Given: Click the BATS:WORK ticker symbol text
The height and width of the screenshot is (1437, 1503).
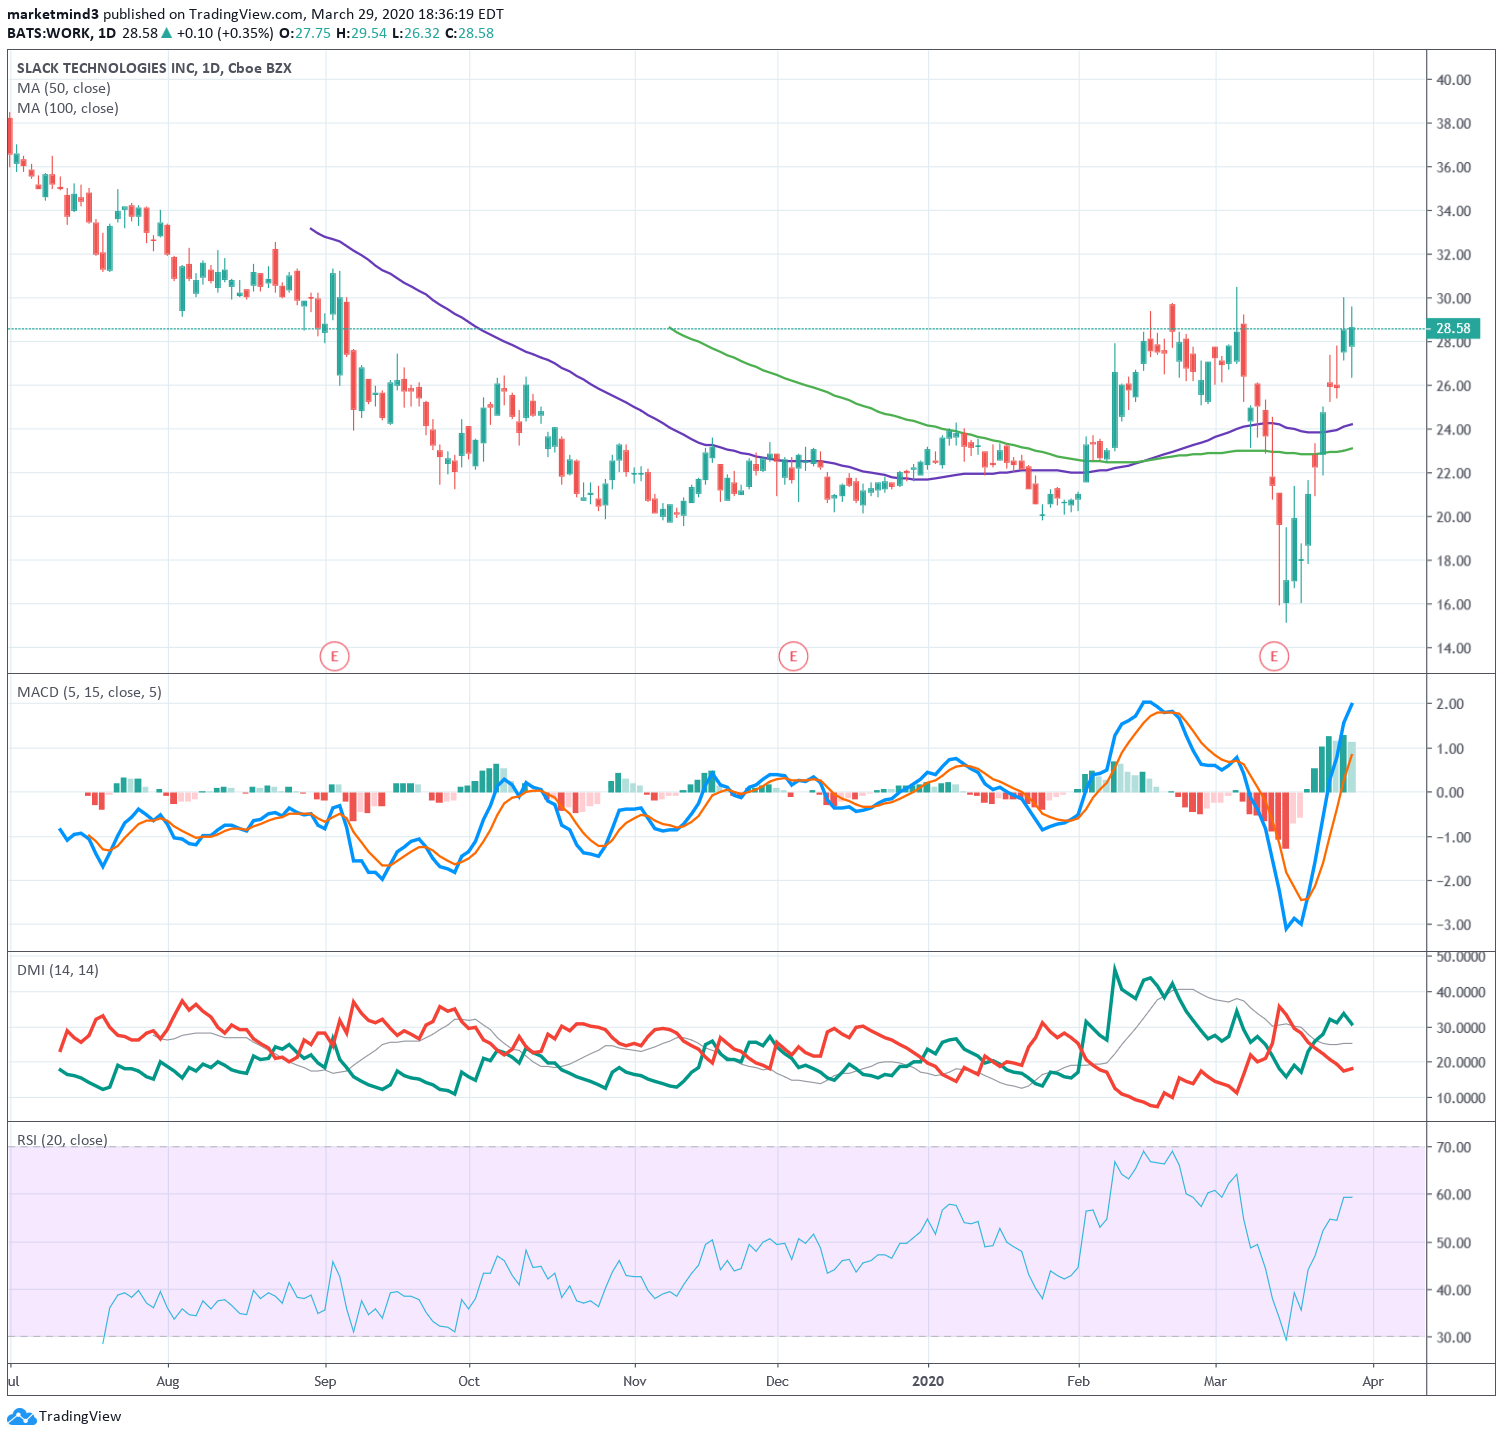Looking at the screenshot, I should (x=49, y=33).
